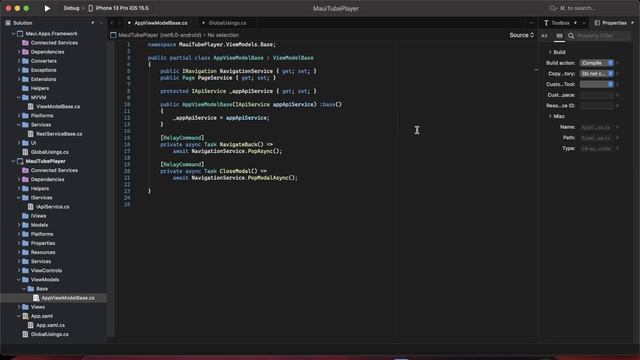Open ViewModelBase.cs file
This screenshot has width=640, height=360.
(58, 107)
